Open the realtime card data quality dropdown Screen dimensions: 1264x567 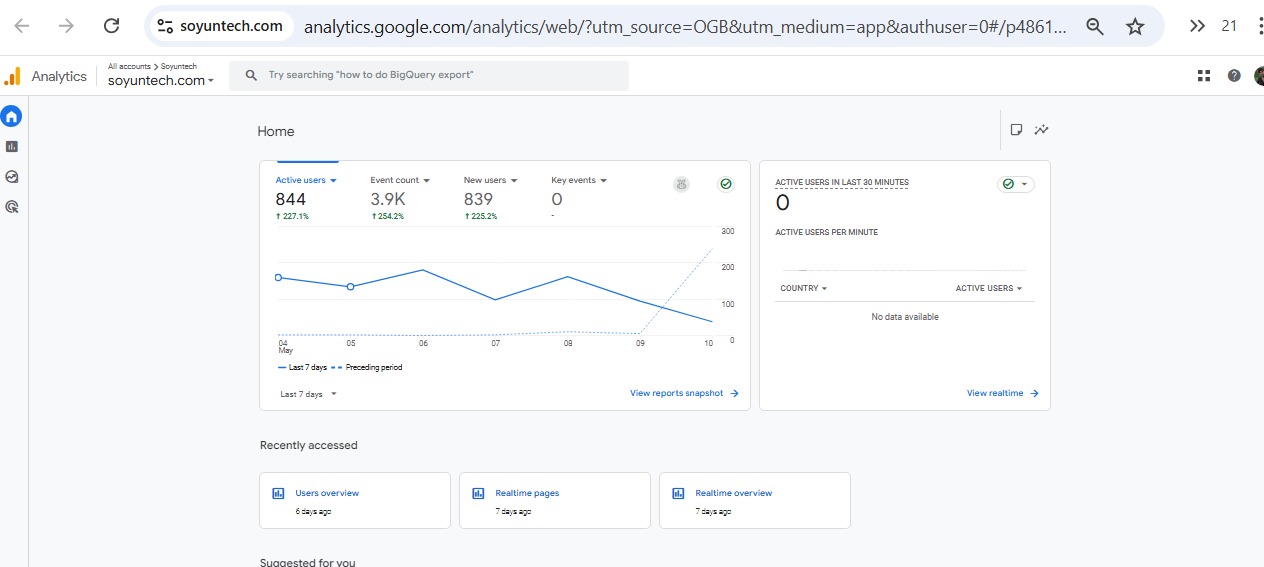(1016, 184)
